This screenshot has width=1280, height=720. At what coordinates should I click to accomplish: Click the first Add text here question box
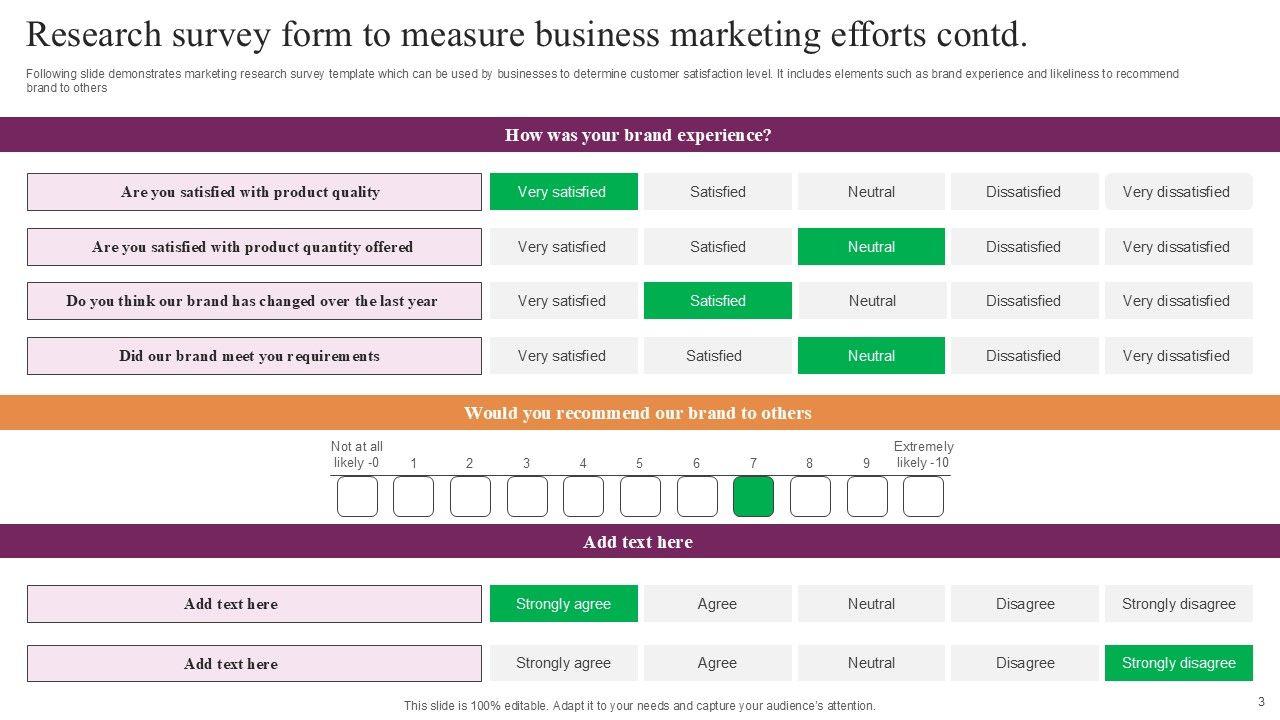click(x=254, y=604)
